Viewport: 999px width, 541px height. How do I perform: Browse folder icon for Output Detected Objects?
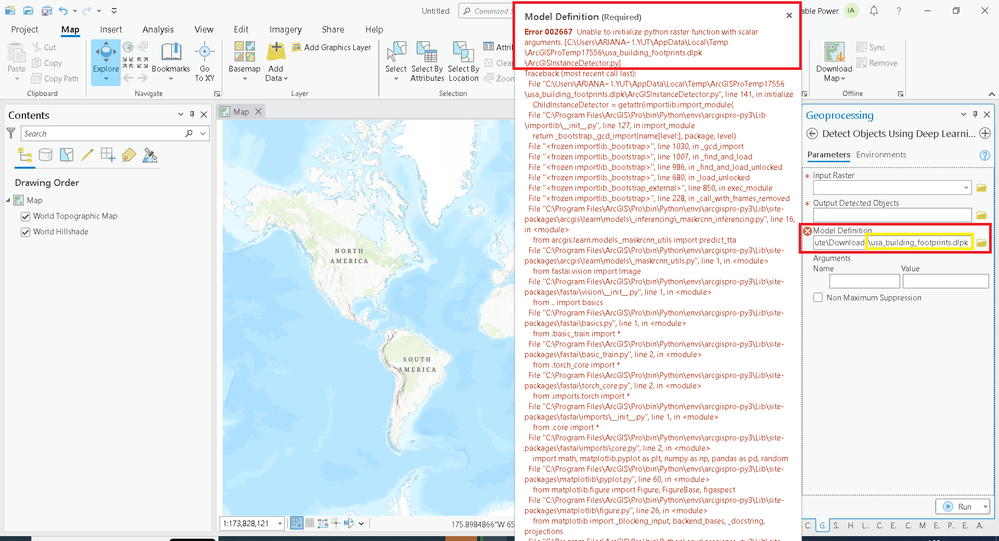point(981,215)
